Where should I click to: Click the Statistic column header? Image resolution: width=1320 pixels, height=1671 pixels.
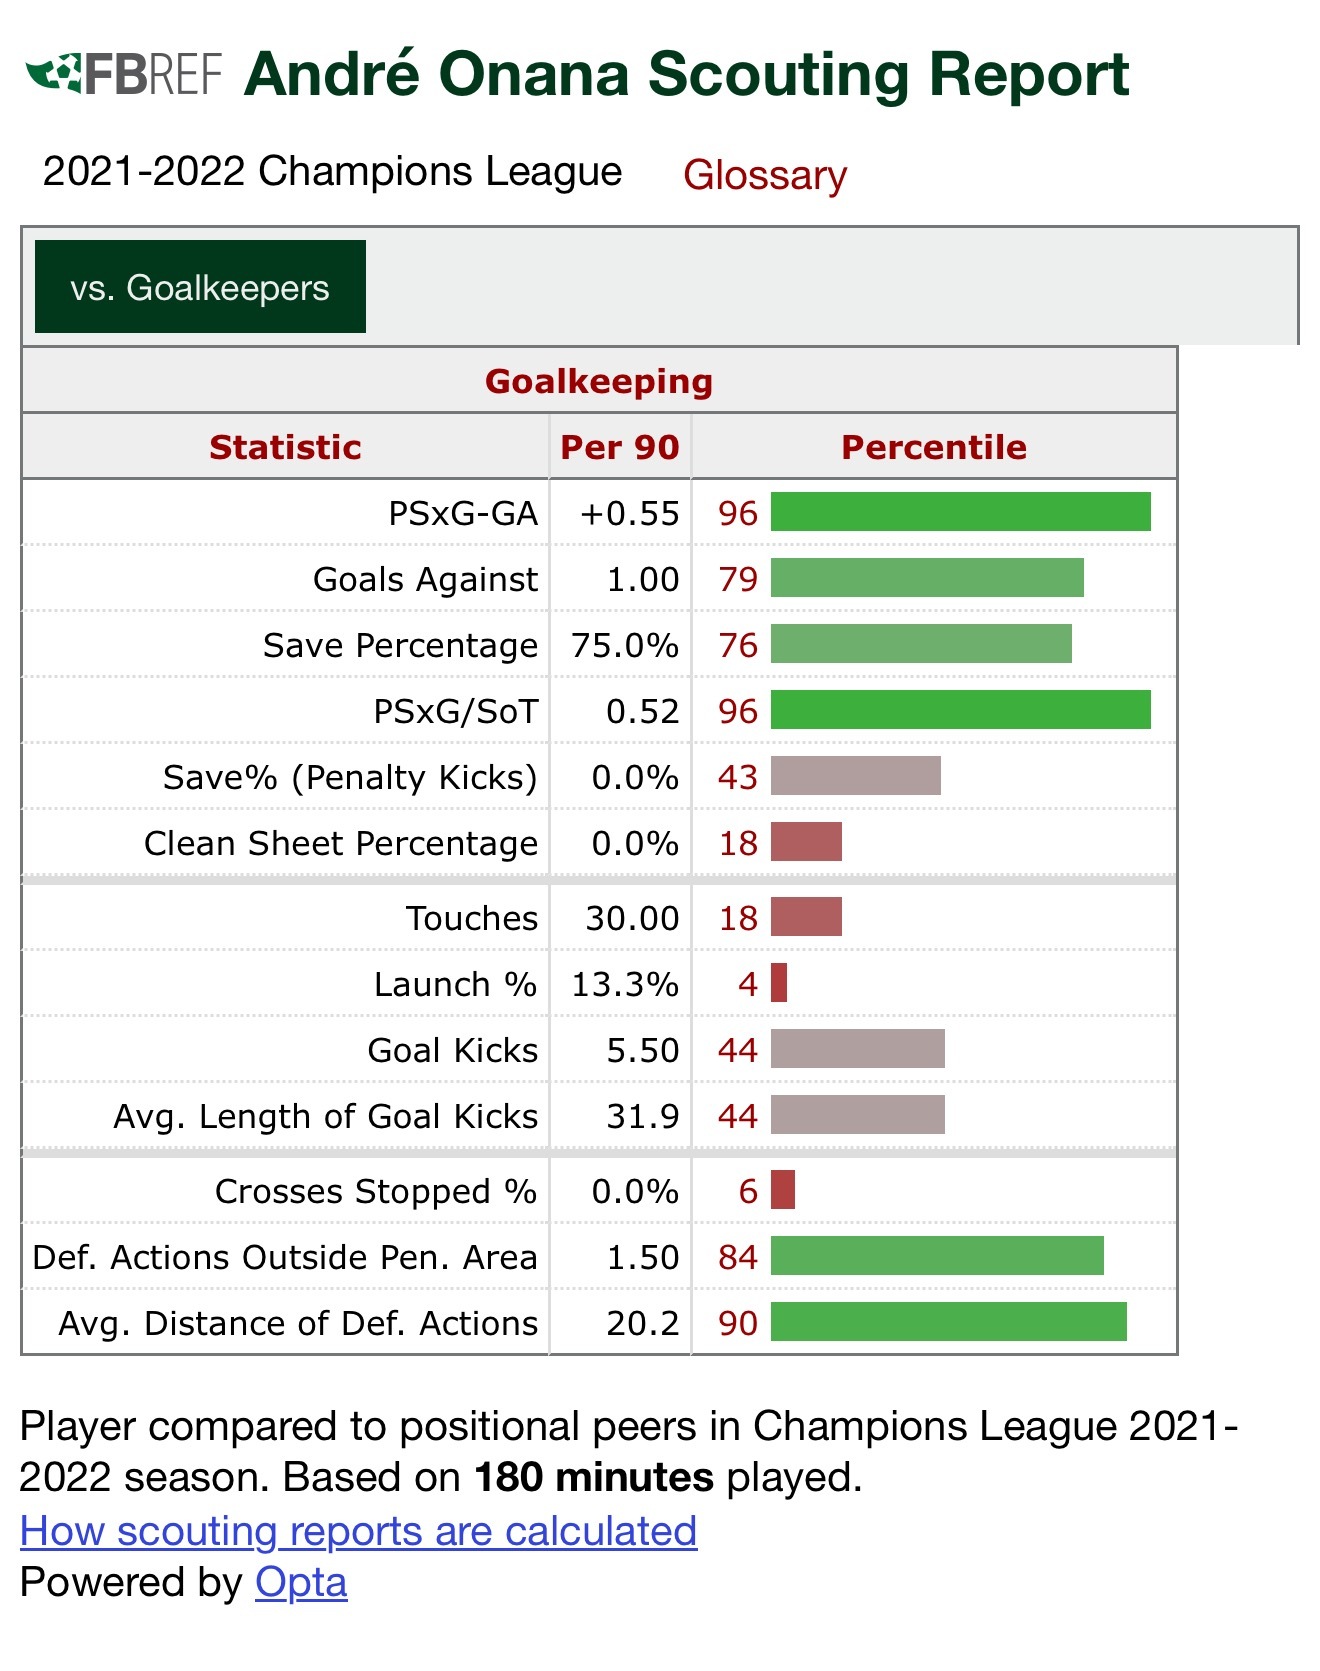click(285, 447)
